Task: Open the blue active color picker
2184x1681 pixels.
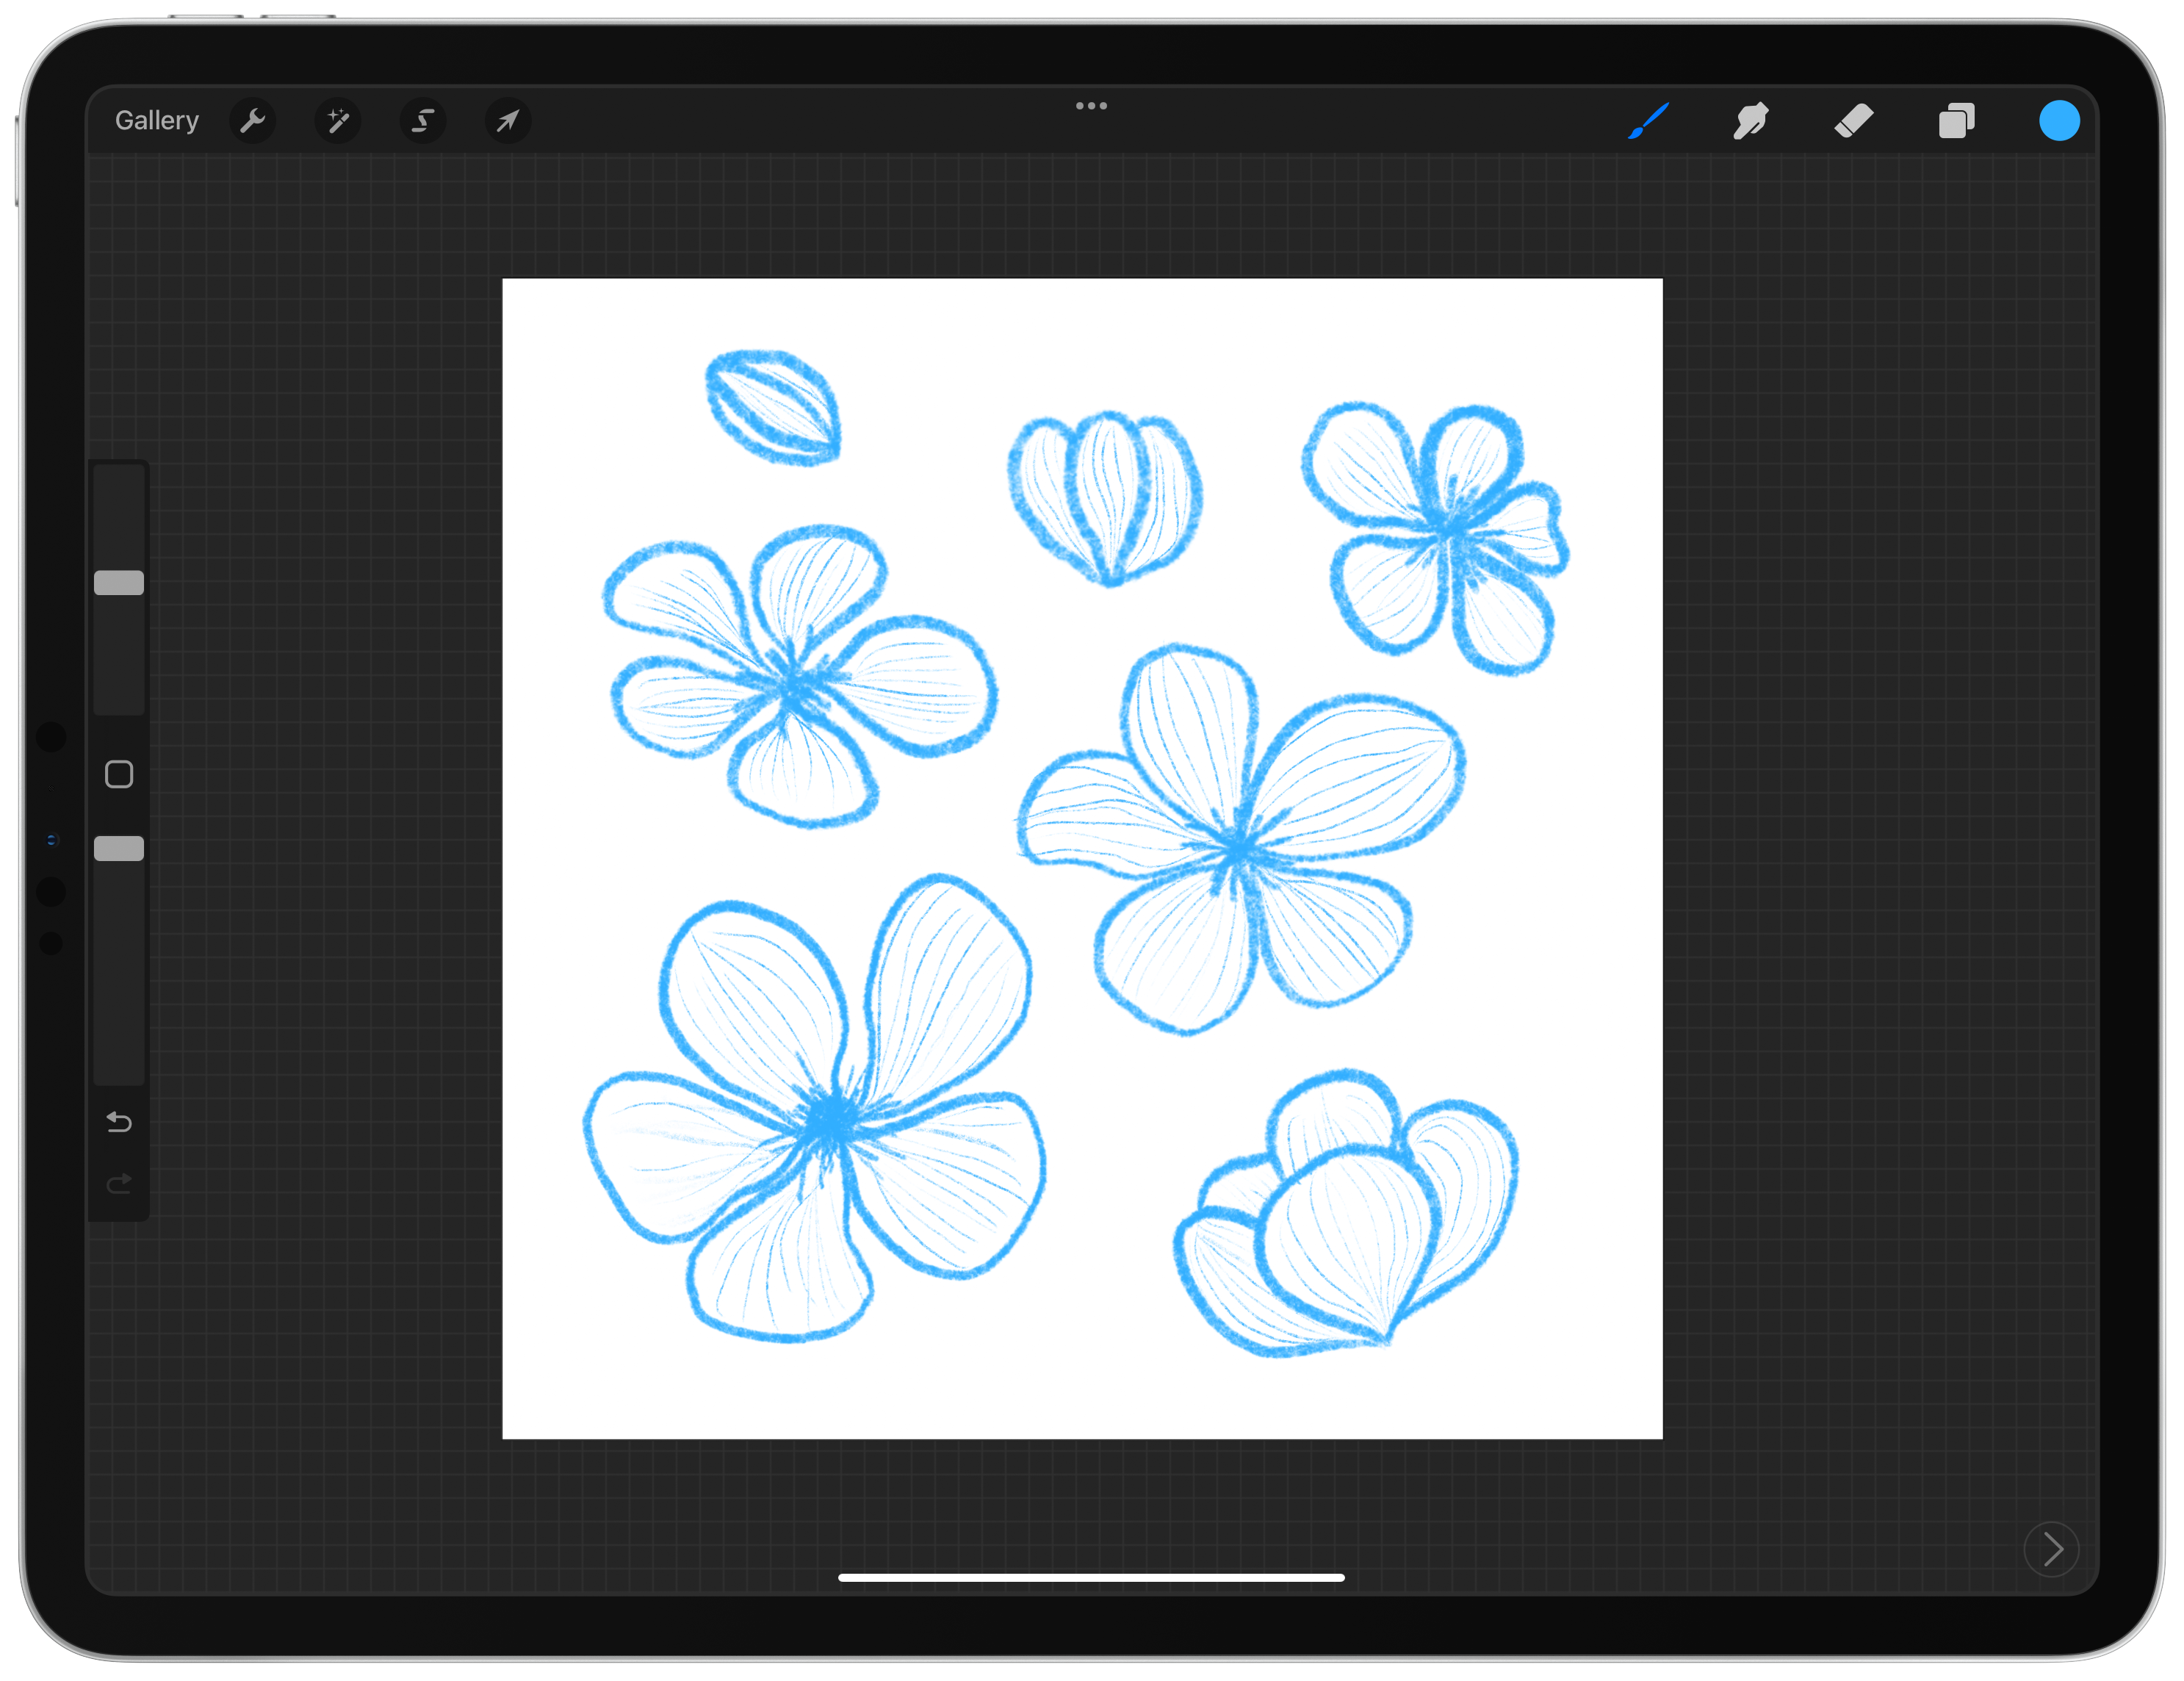Action: [2059, 121]
